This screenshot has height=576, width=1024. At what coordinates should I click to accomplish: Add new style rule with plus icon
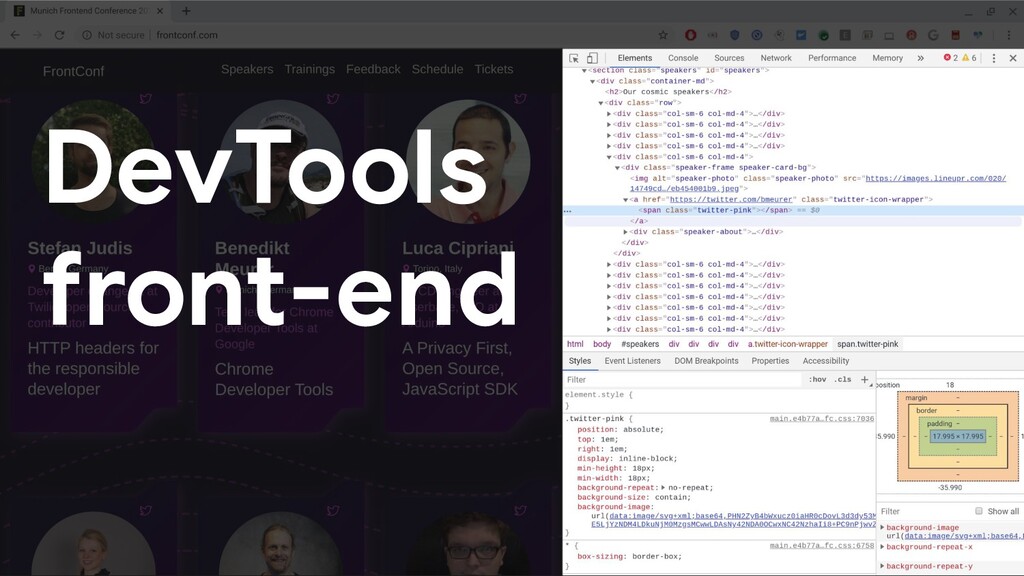(x=865, y=379)
